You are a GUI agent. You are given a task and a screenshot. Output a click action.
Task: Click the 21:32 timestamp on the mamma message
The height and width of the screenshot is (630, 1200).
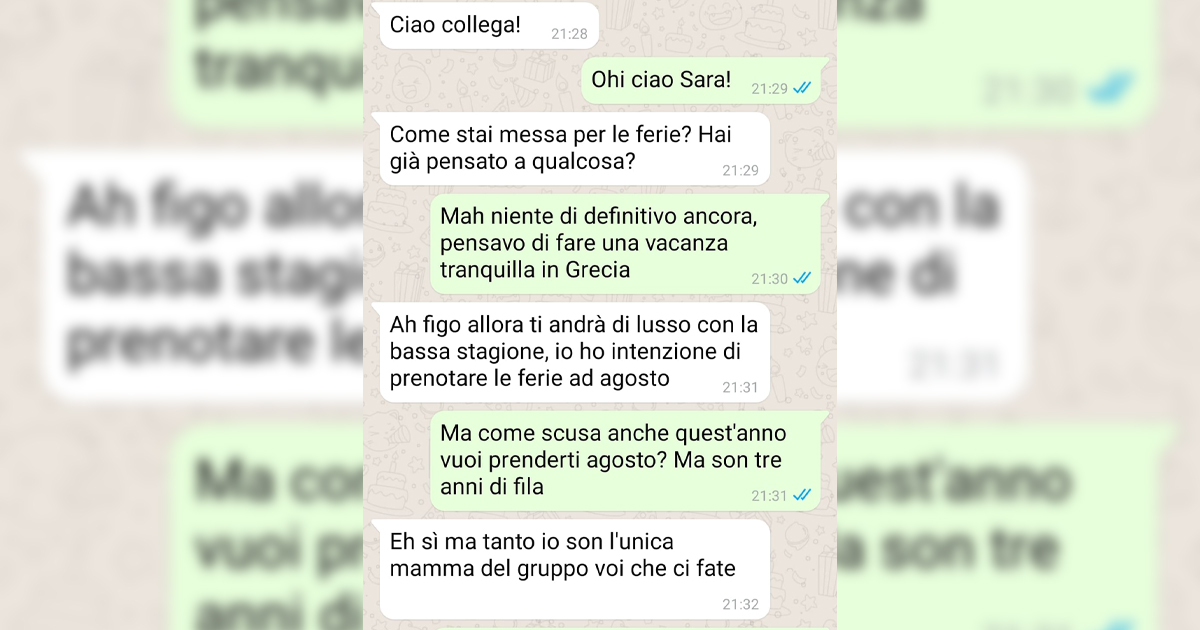(740, 604)
